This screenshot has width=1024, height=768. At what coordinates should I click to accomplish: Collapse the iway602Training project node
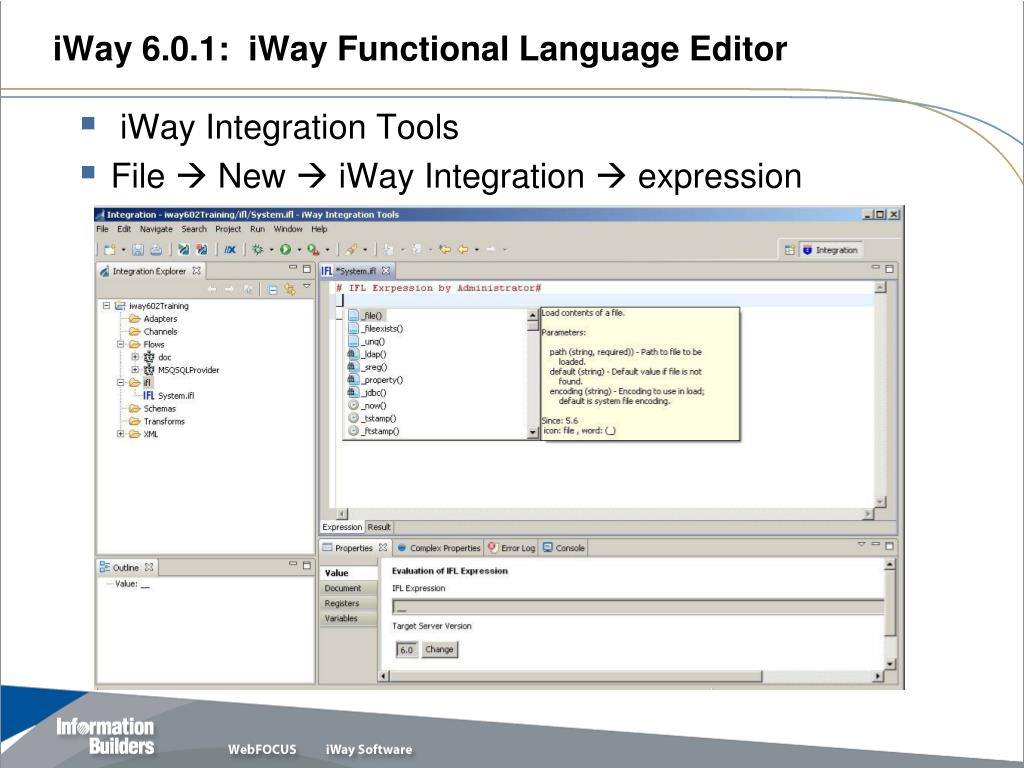click(106, 306)
